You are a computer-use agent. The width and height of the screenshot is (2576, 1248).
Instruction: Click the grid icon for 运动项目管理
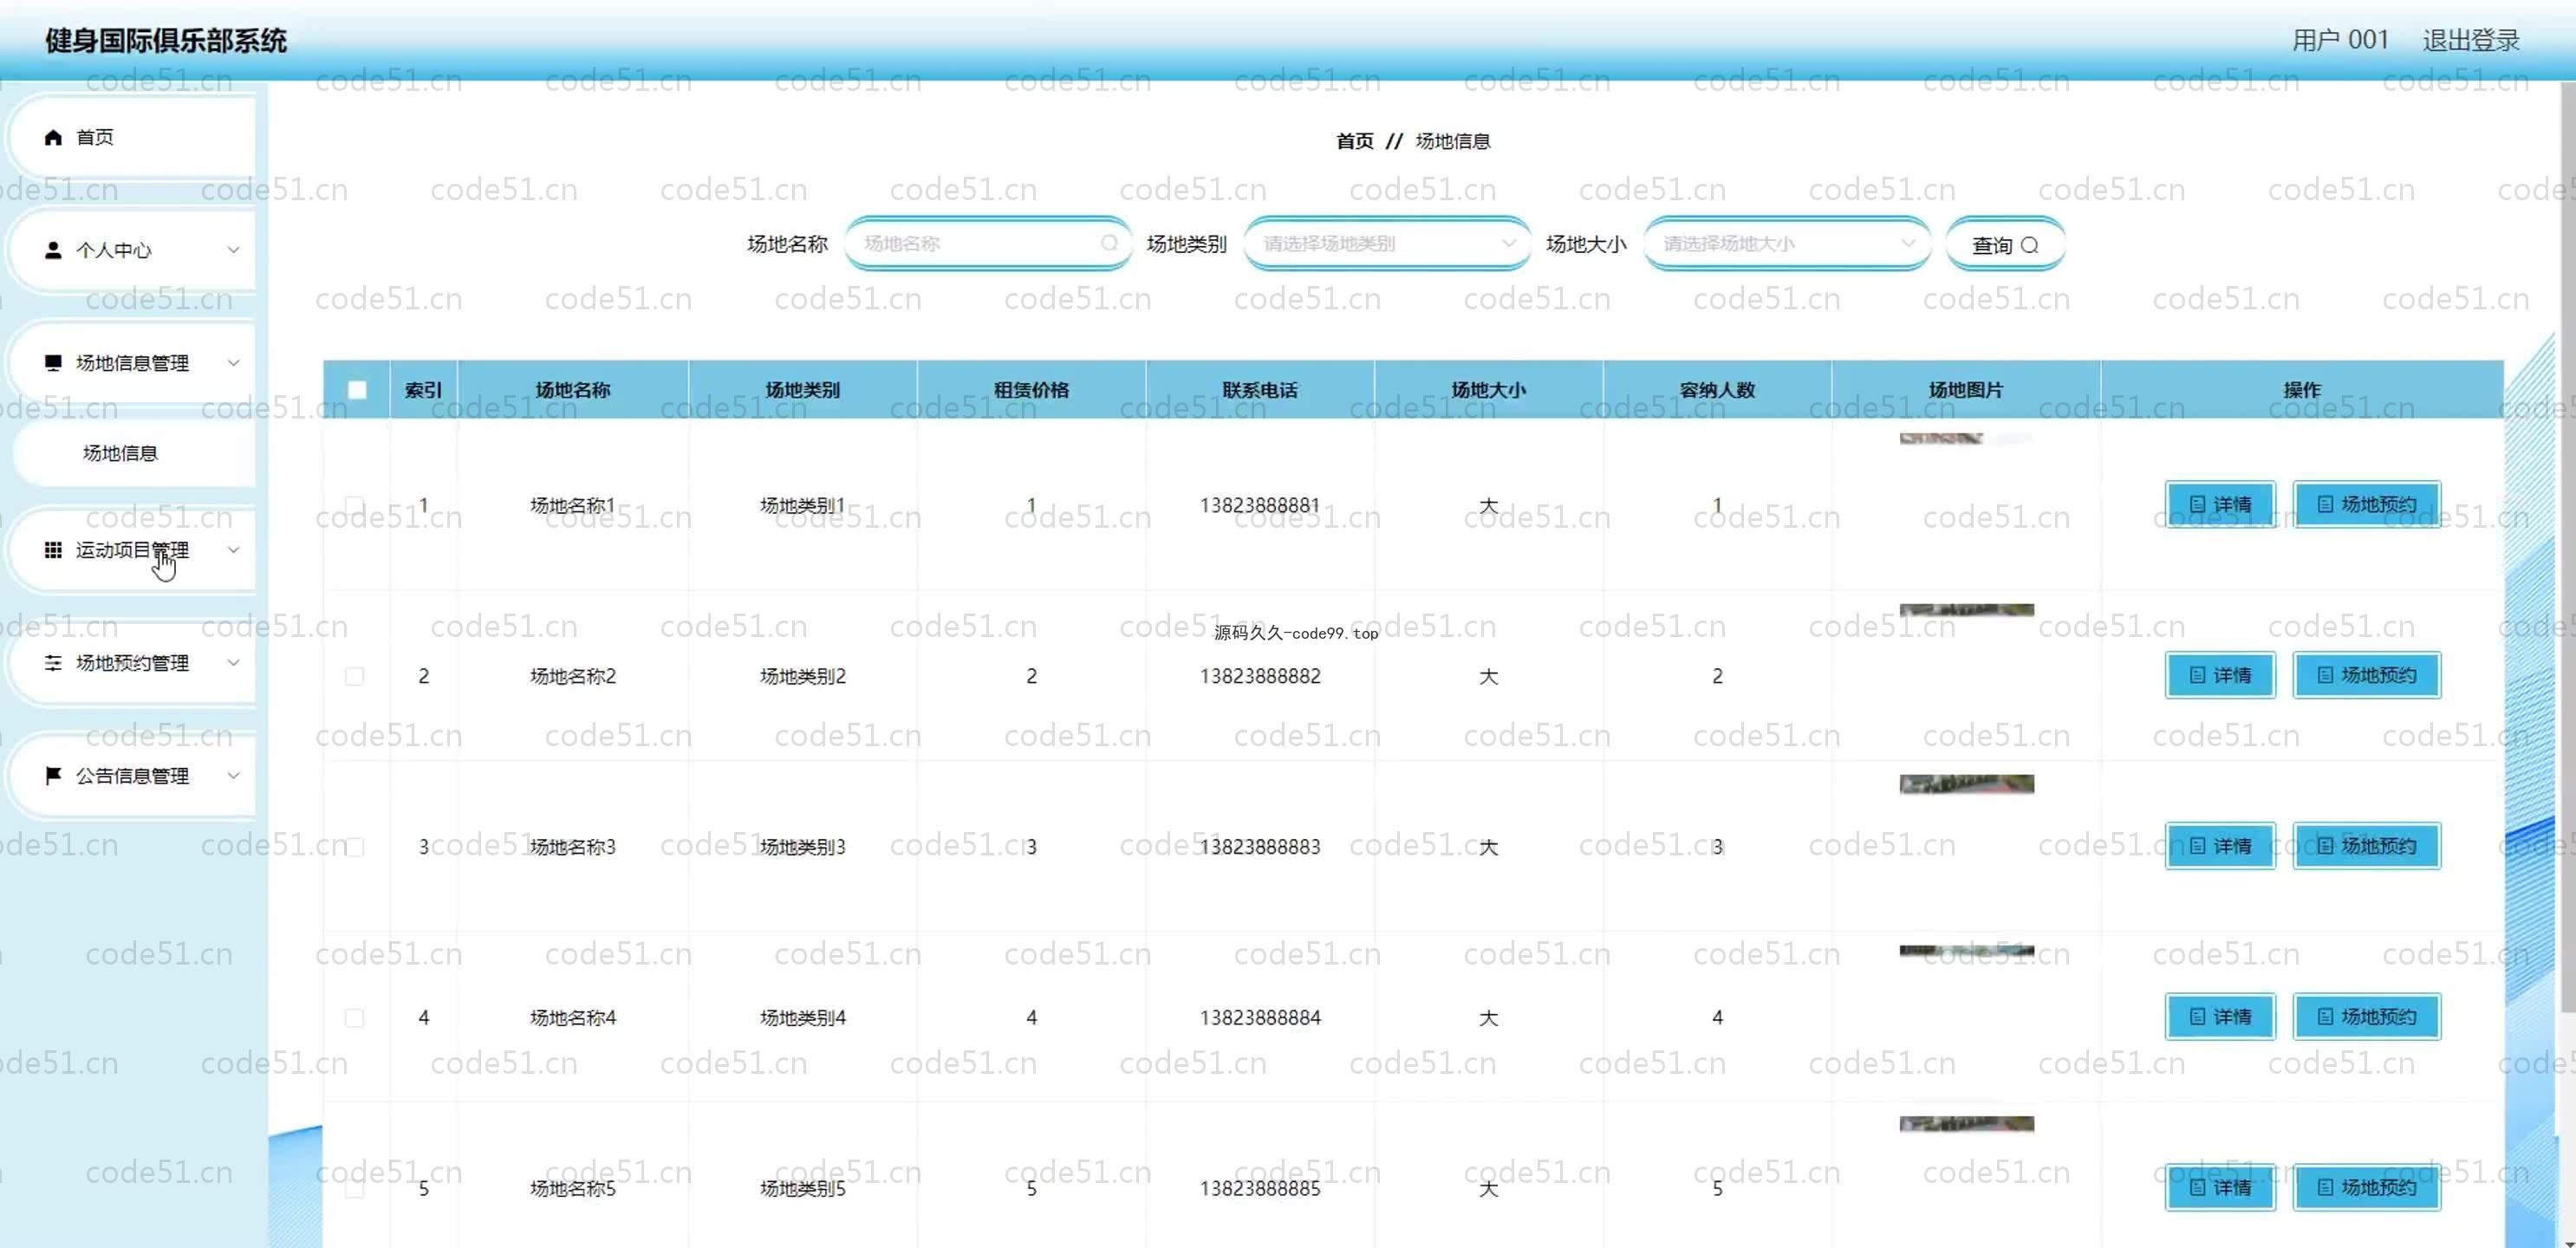click(x=53, y=550)
